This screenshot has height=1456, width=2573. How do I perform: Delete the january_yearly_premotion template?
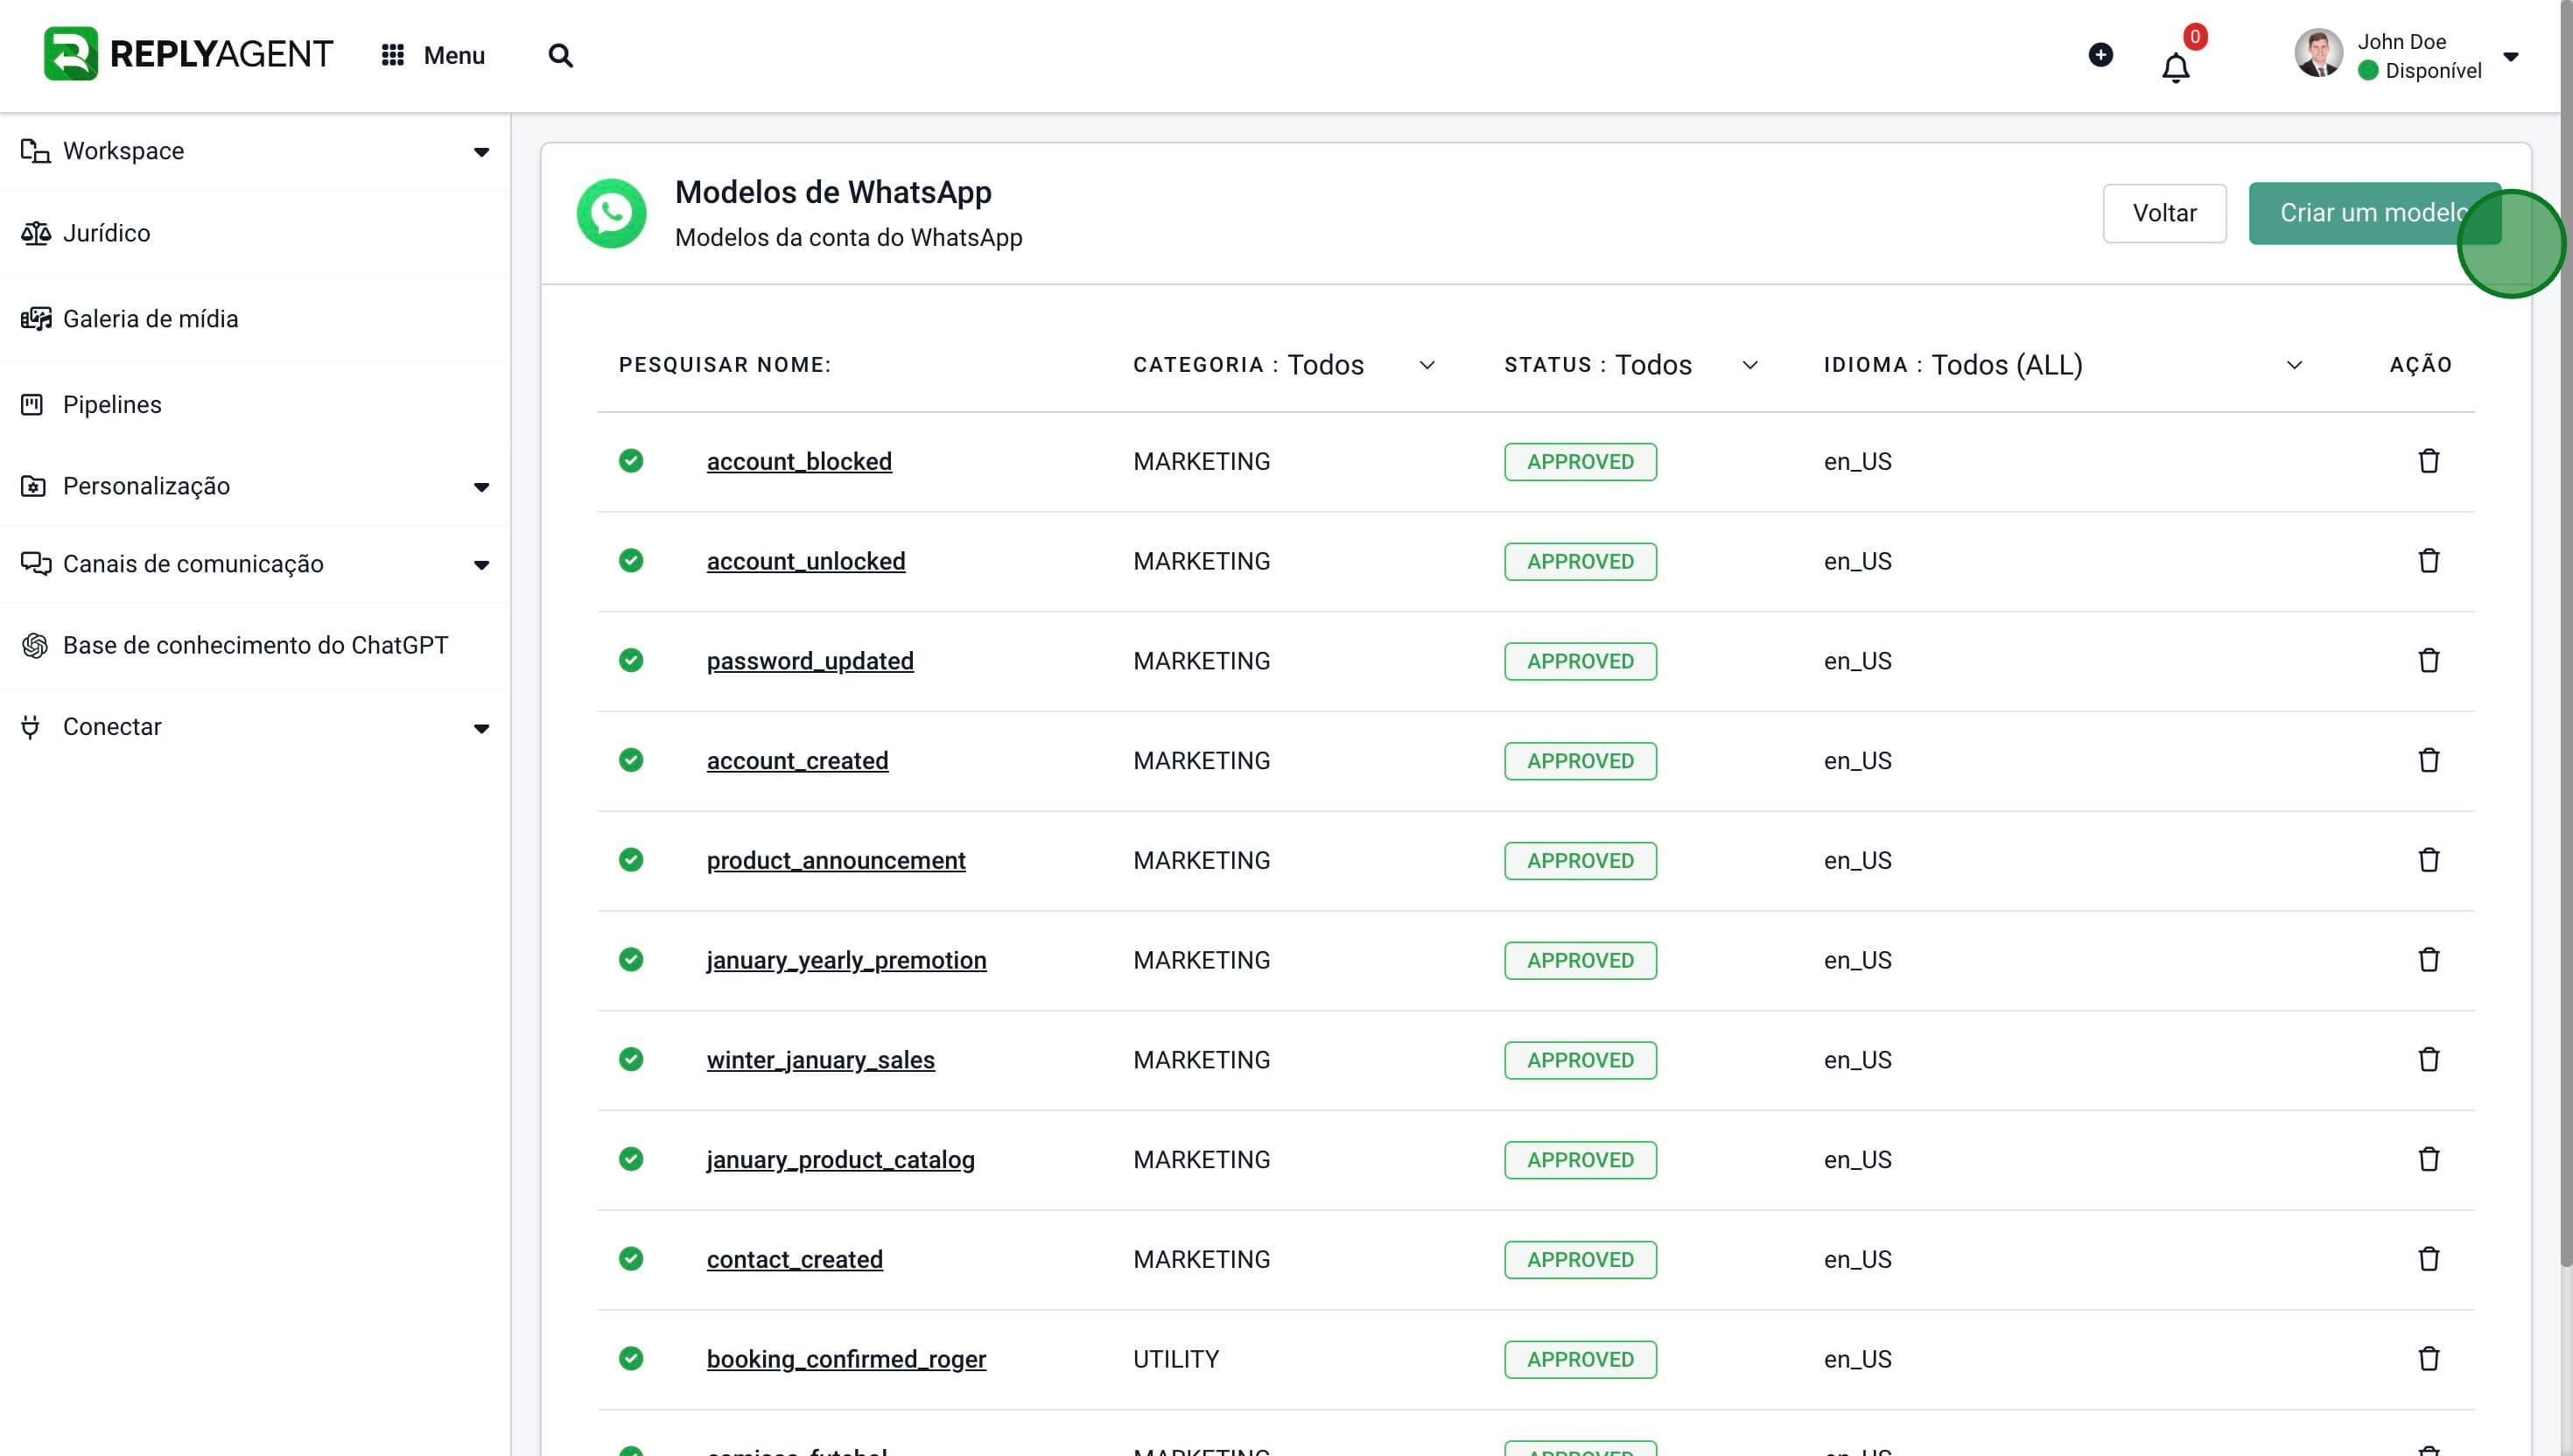coord(2428,960)
